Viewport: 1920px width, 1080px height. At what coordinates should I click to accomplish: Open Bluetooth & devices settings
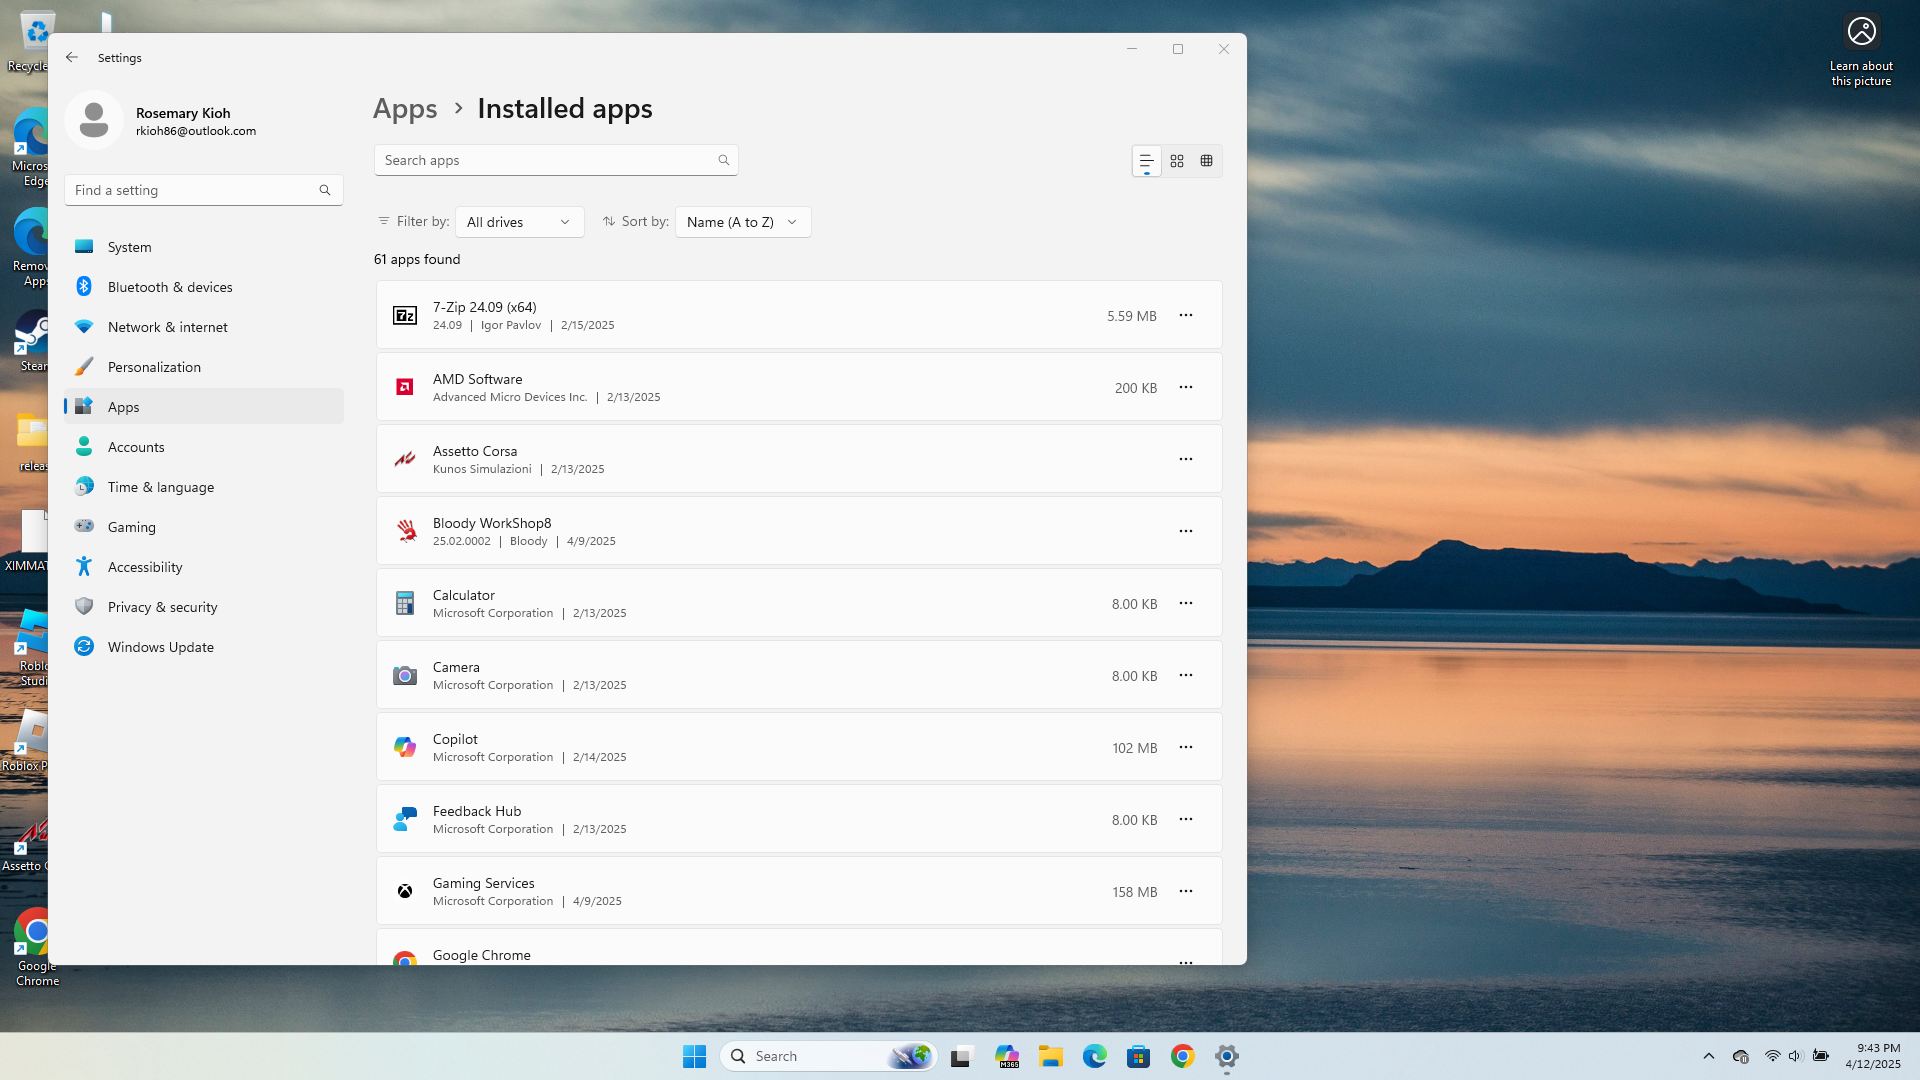(204, 287)
